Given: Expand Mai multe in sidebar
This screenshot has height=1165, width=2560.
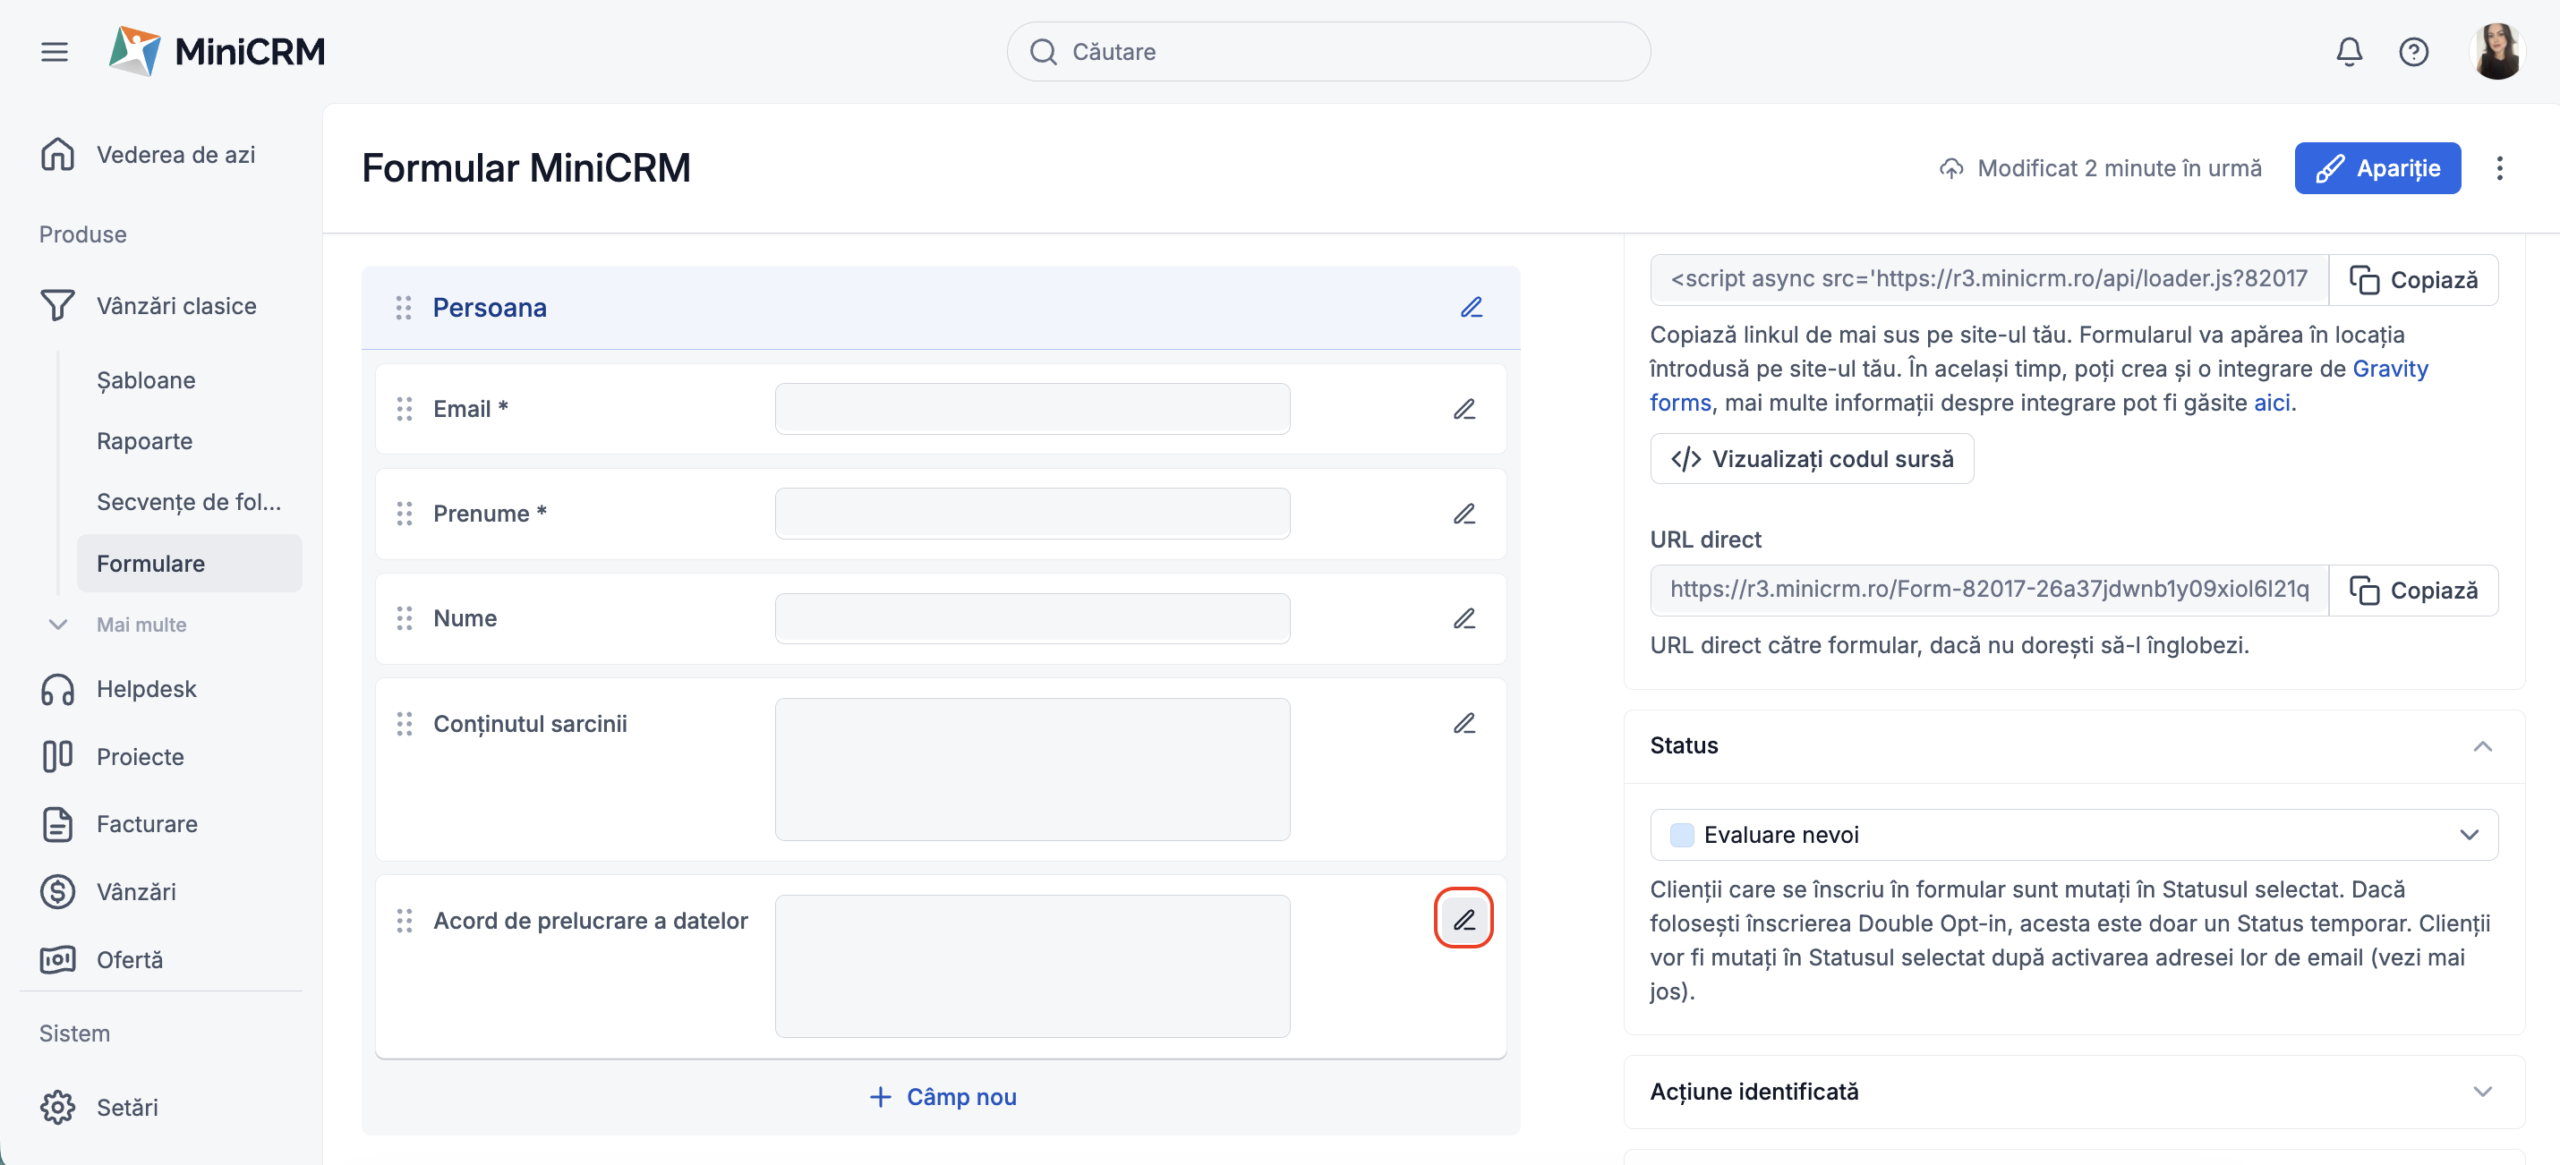Looking at the screenshot, I should pyautogui.click(x=140, y=624).
